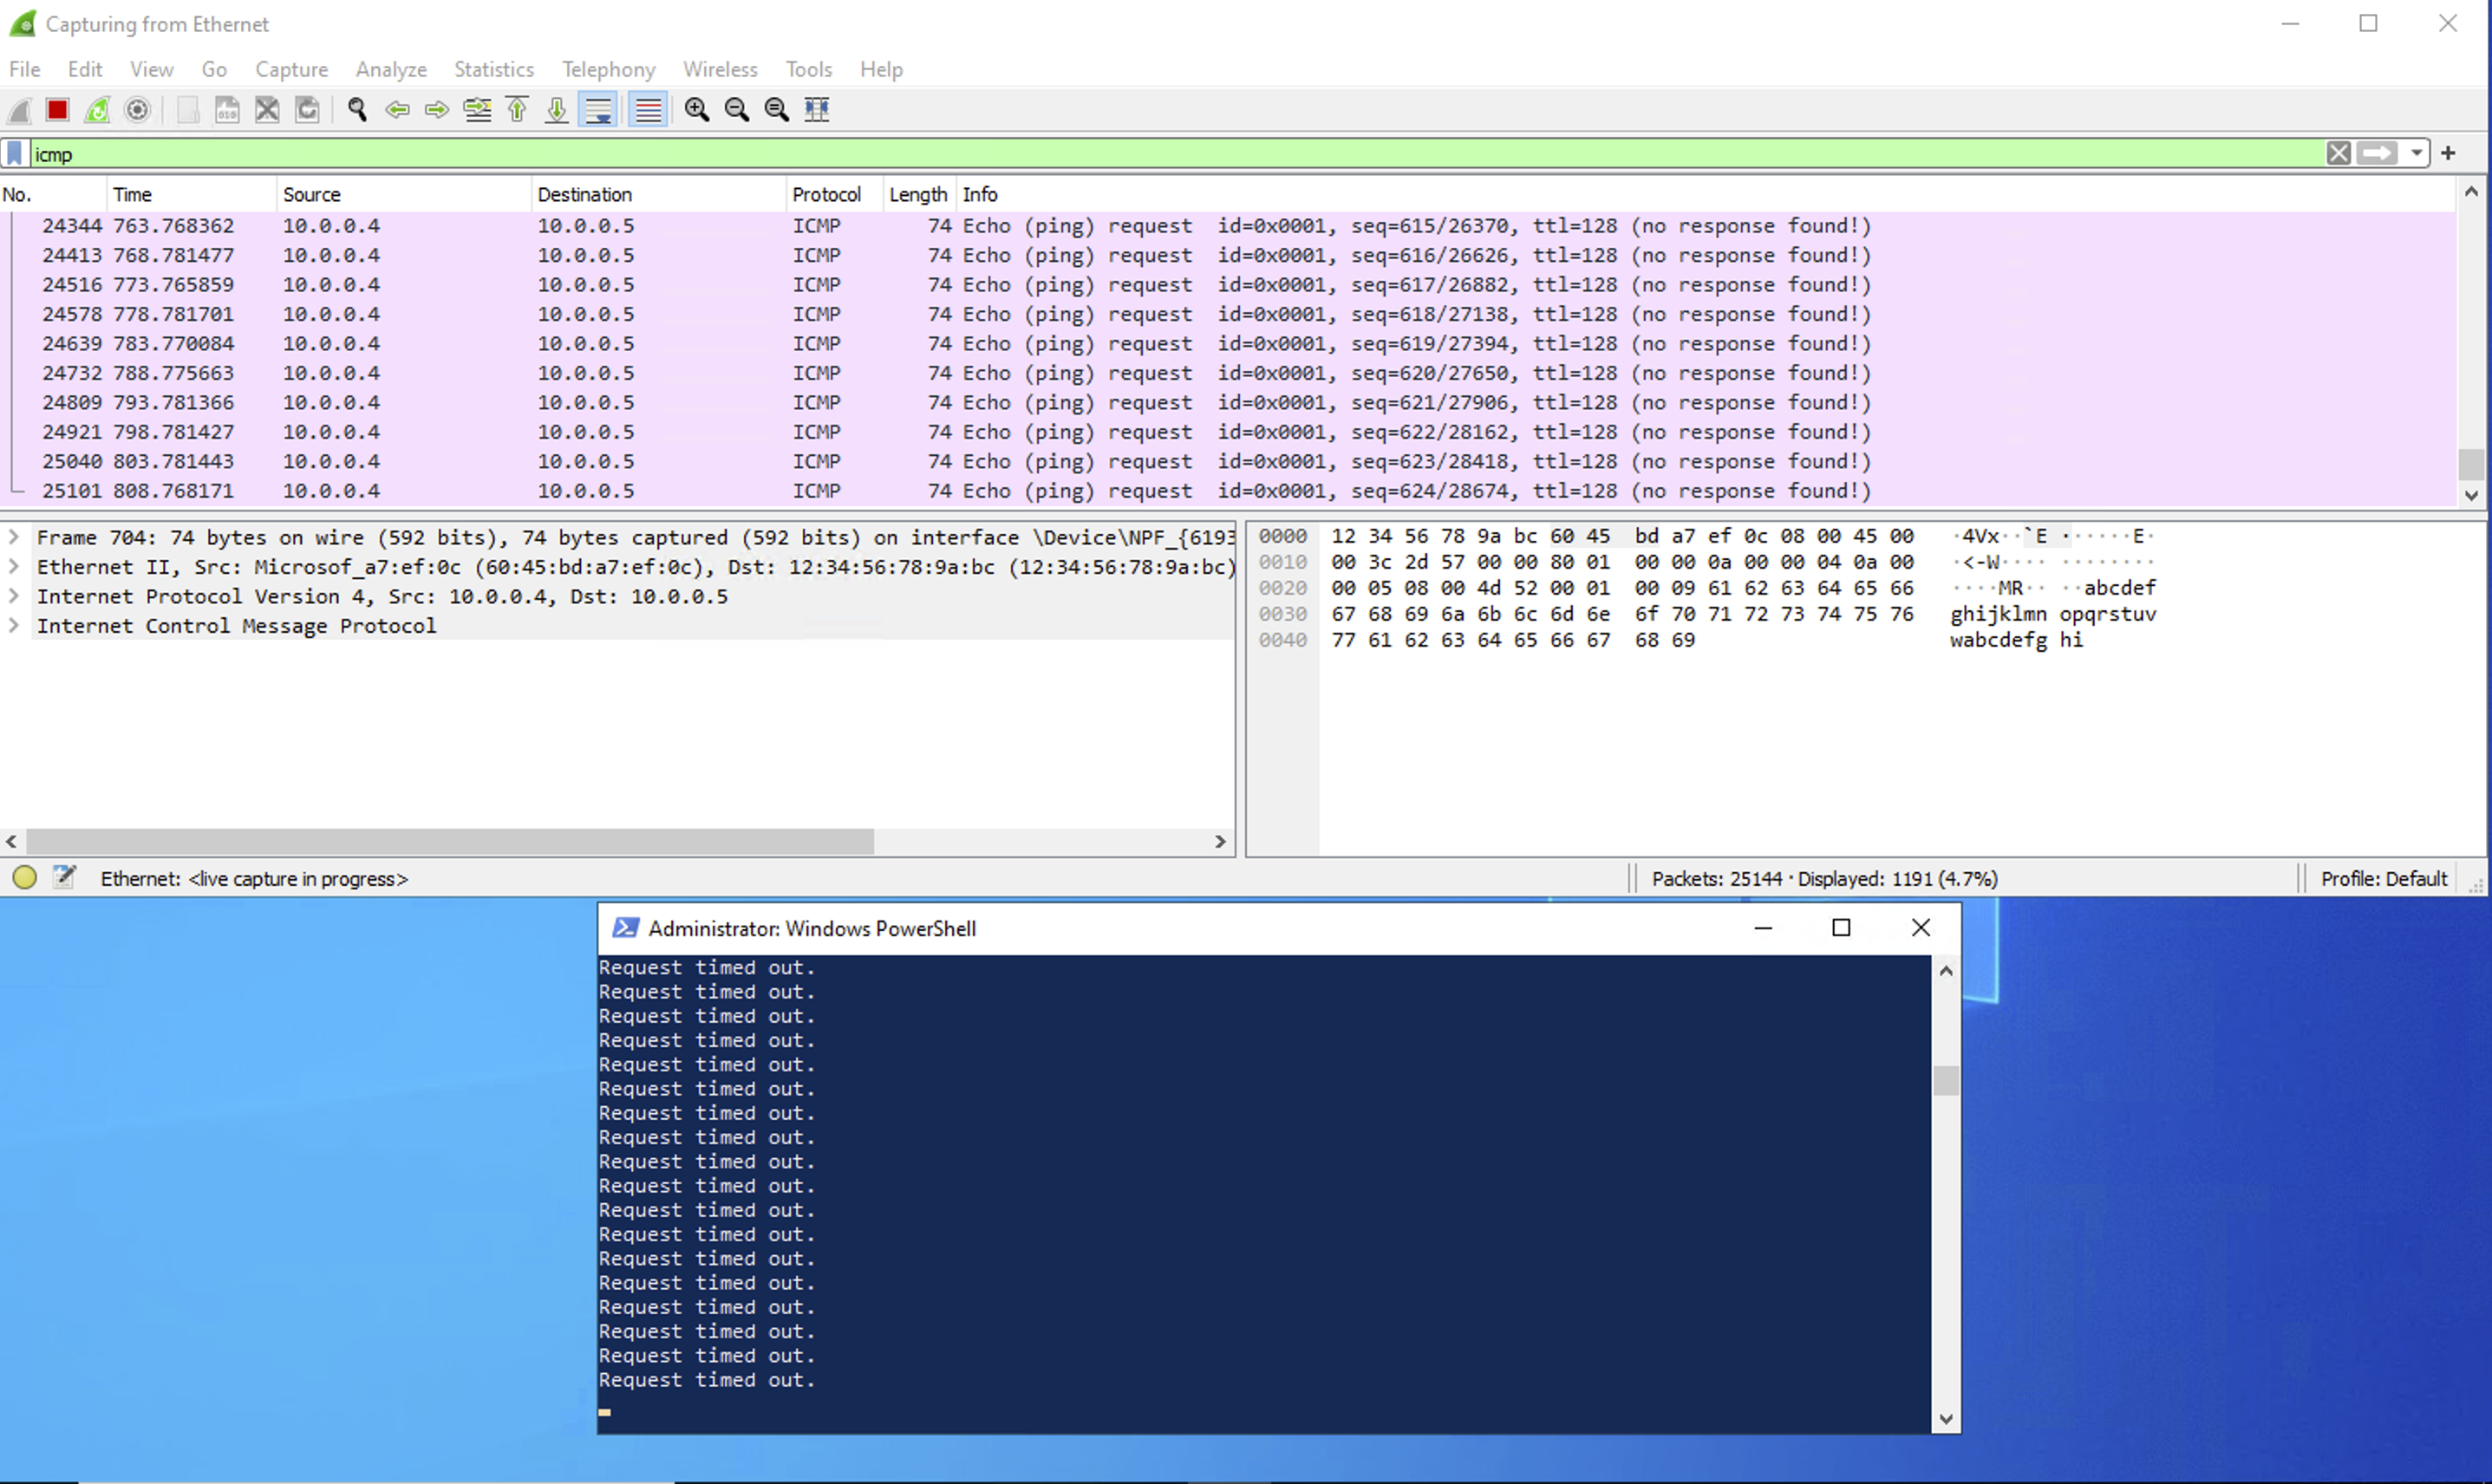Image resolution: width=2492 pixels, height=1484 pixels.
Task: Expand the Frame 704 detail tree
Action: click(x=14, y=537)
